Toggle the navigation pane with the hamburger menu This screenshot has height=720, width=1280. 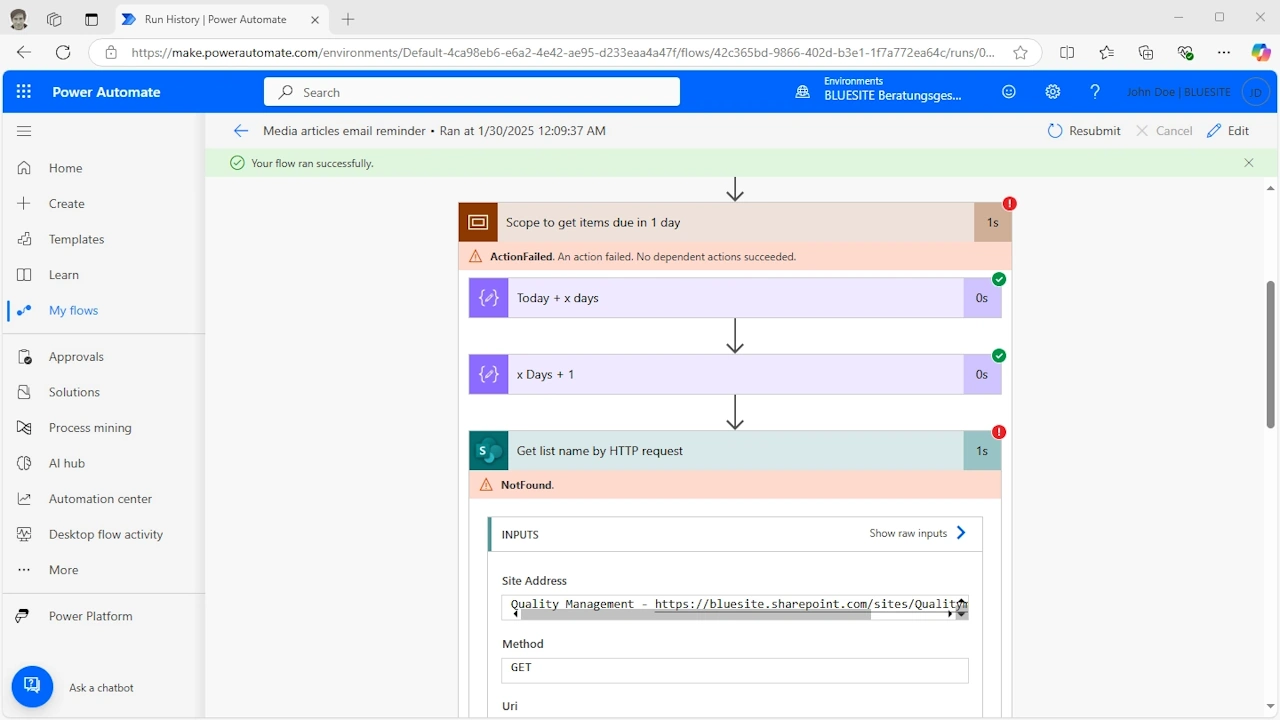(24, 131)
